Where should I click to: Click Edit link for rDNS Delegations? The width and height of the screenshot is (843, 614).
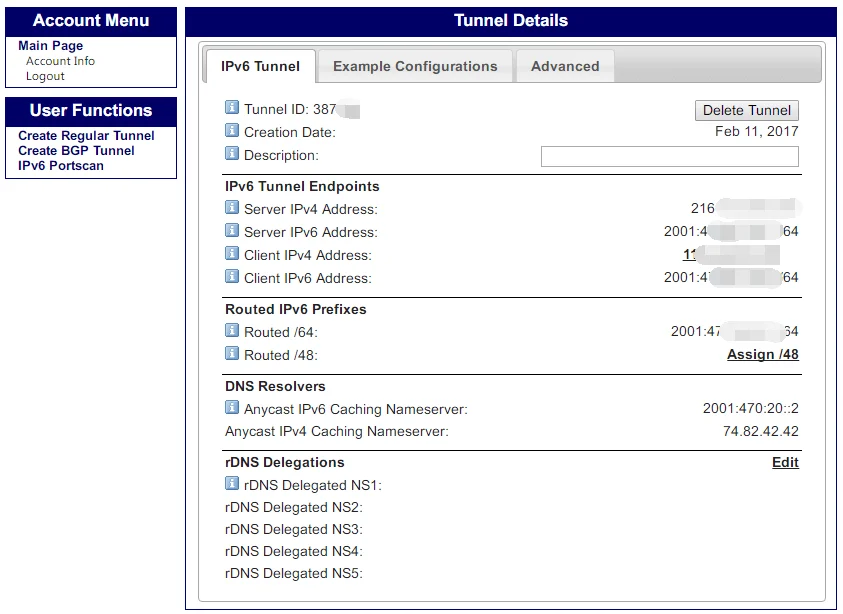pos(785,462)
